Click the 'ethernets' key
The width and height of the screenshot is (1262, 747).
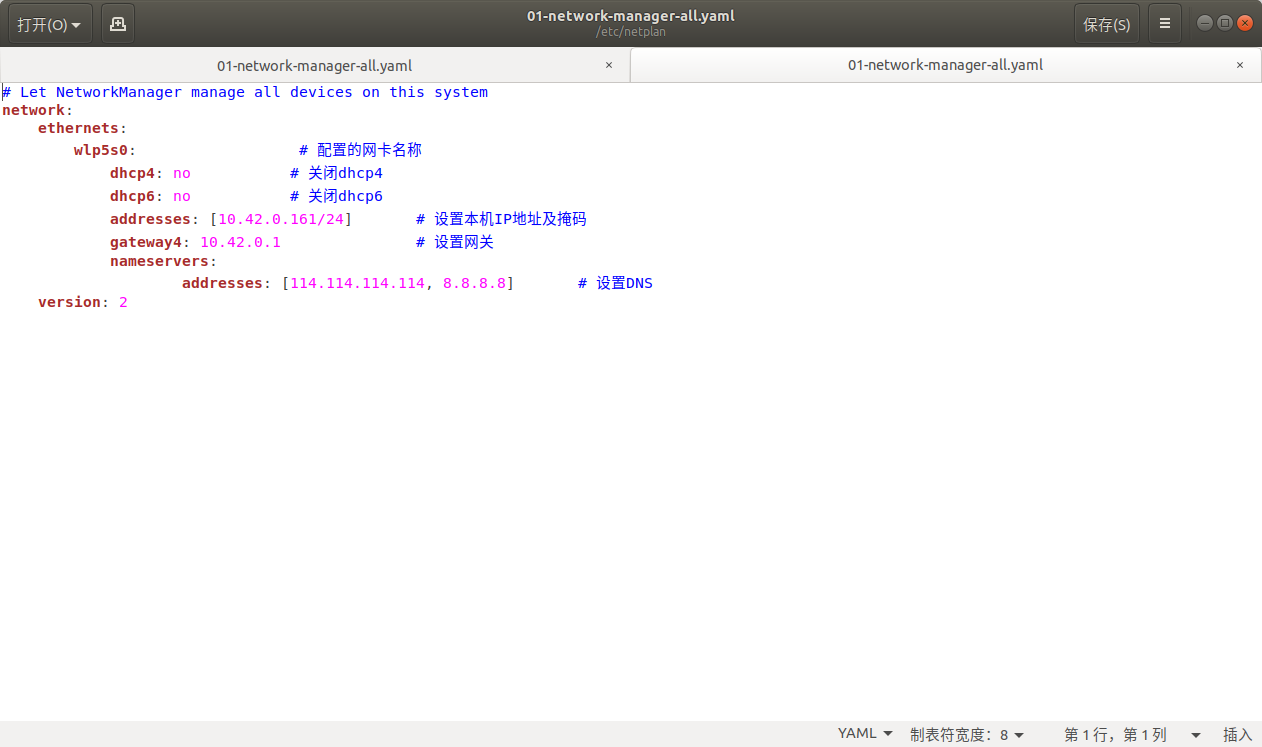(78, 128)
